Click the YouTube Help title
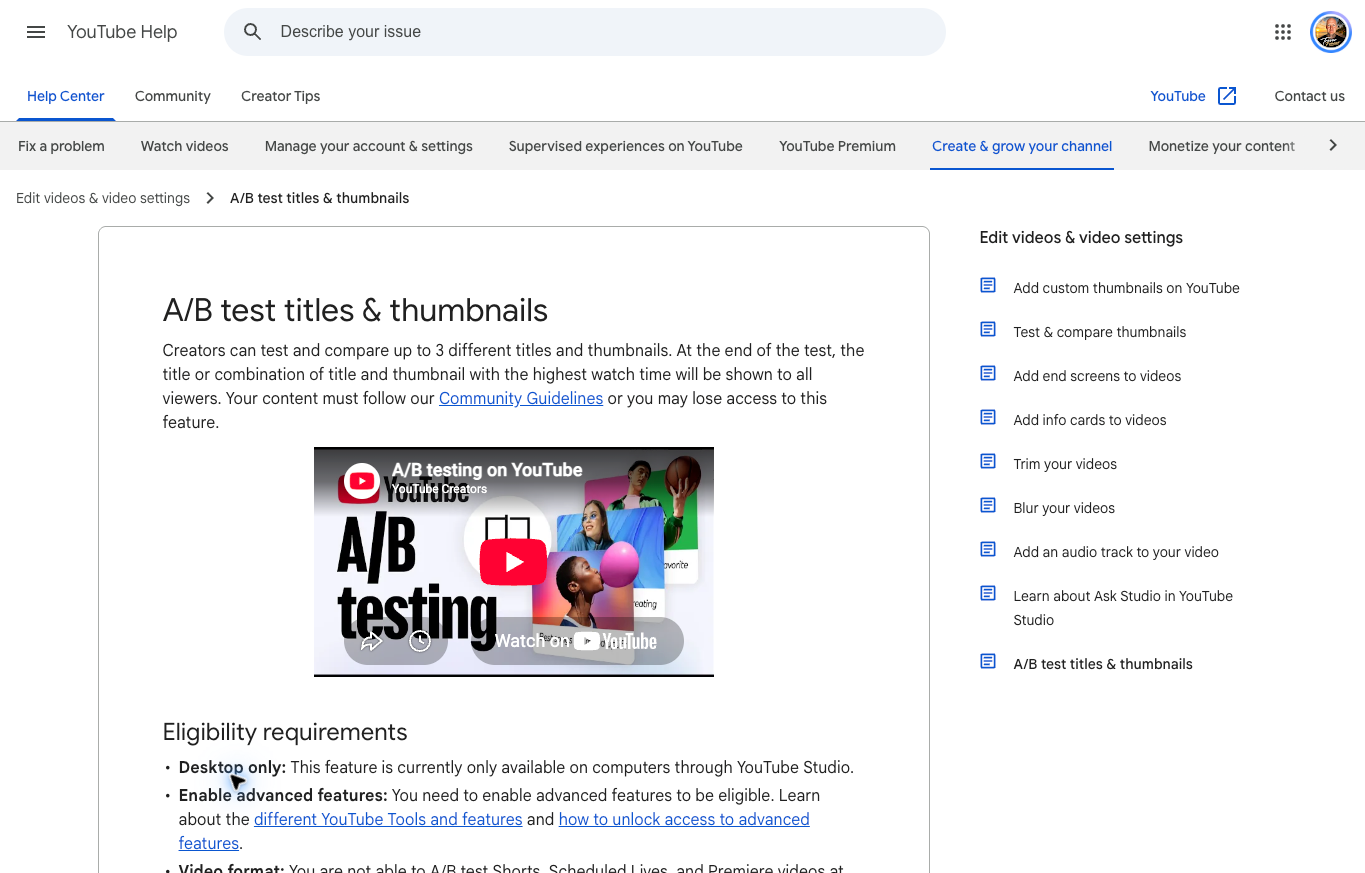Image resolution: width=1365 pixels, height=873 pixels. 122,32
